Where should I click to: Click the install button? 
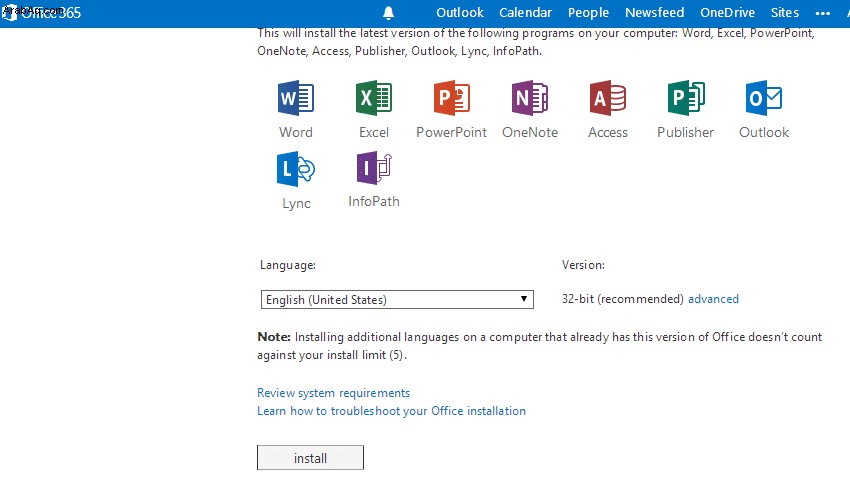pyautogui.click(x=310, y=458)
